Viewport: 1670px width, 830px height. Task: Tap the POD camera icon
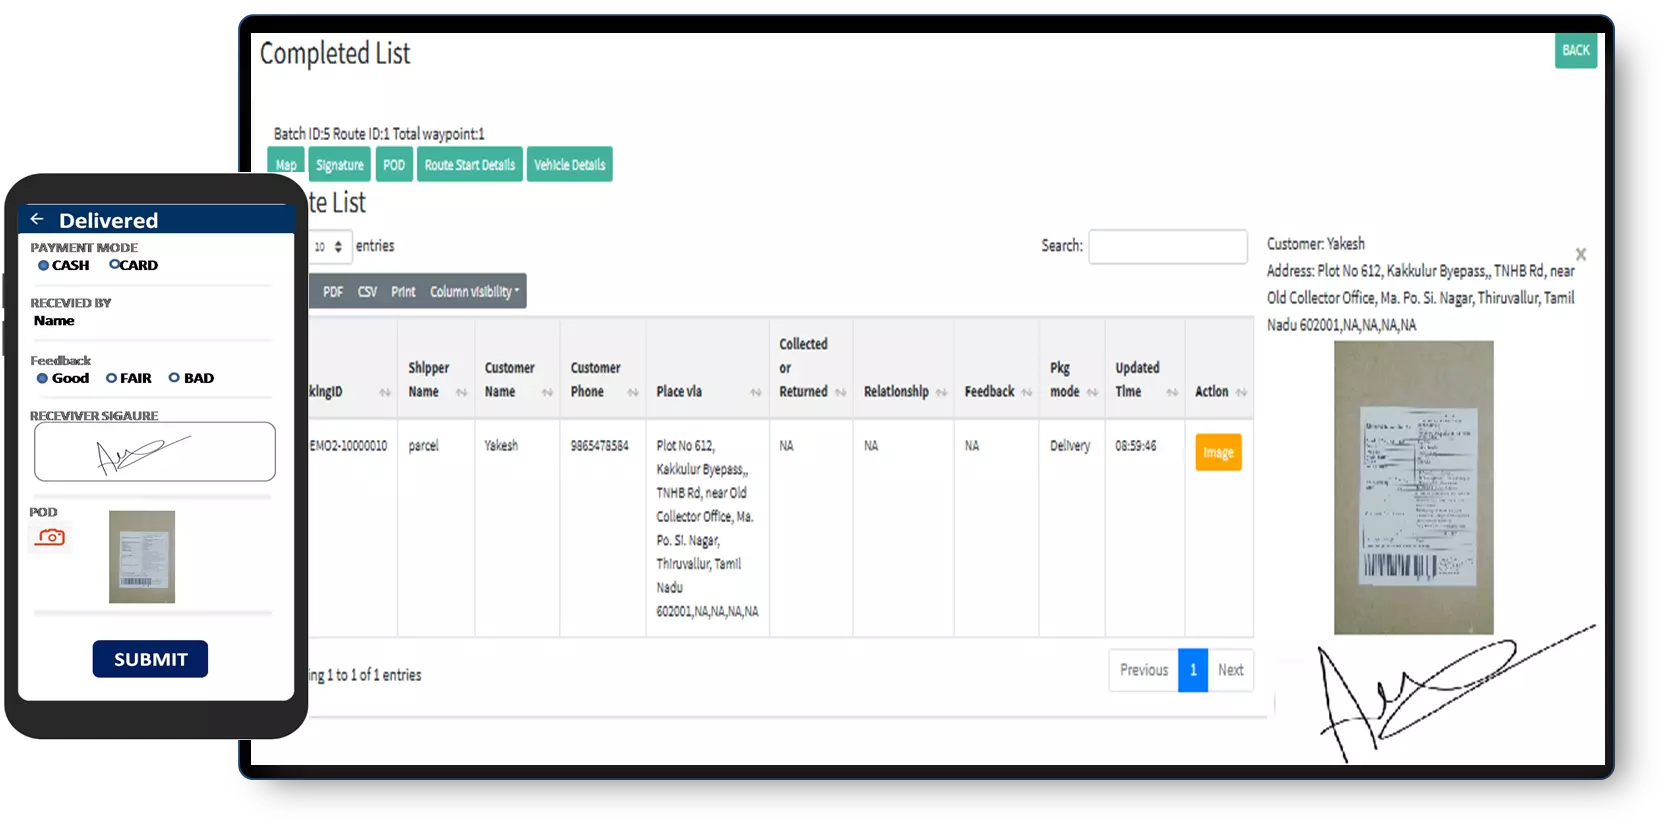tap(50, 537)
